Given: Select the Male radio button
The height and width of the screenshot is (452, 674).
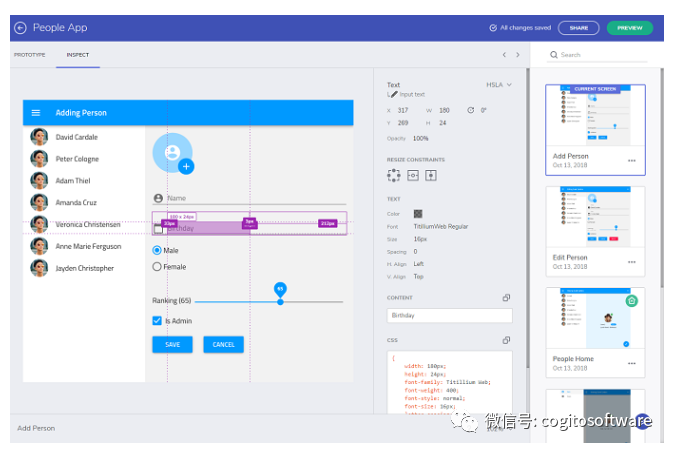Looking at the screenshot, I should [x=157, y=250].
